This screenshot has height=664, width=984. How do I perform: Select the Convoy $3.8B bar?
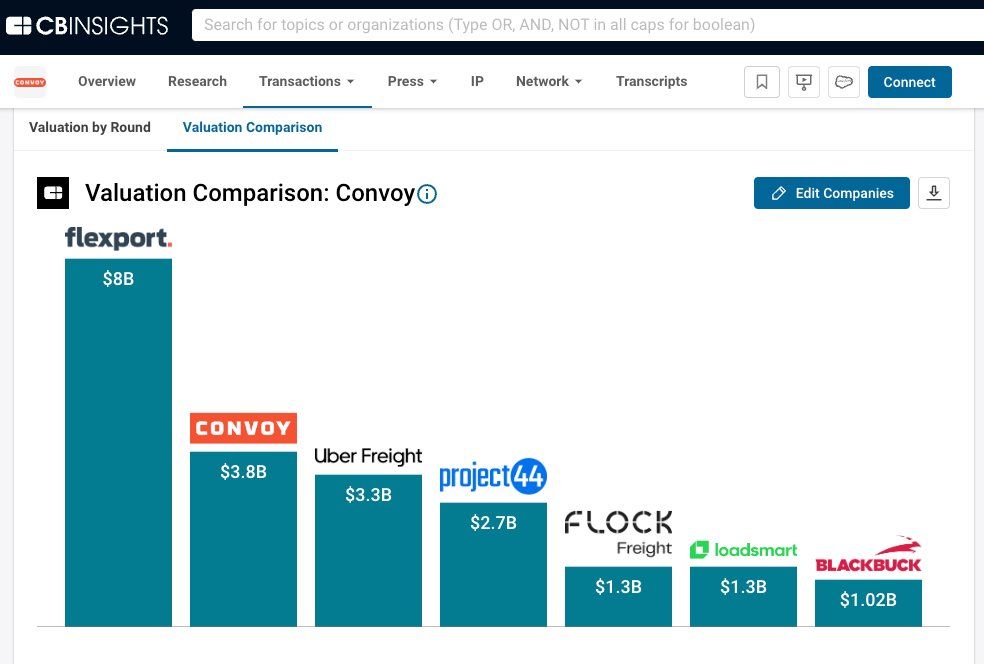243,538
